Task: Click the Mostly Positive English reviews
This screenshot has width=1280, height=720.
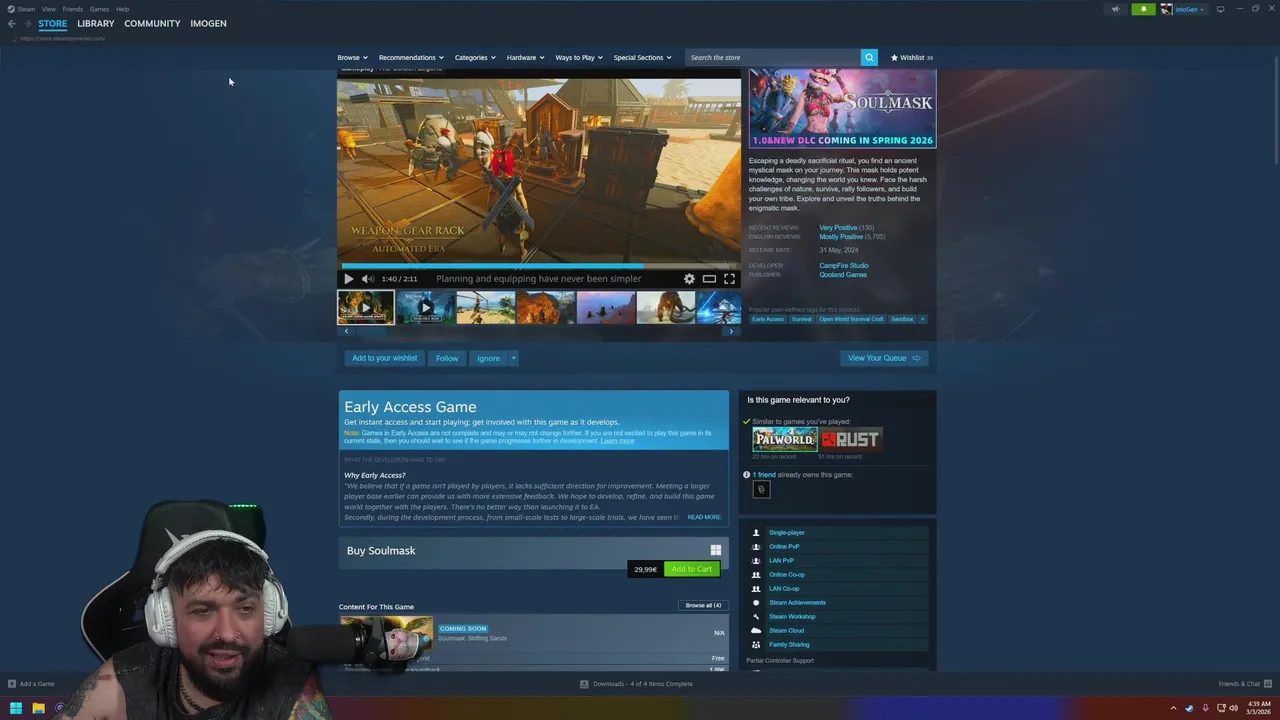Action: [841, 237]
